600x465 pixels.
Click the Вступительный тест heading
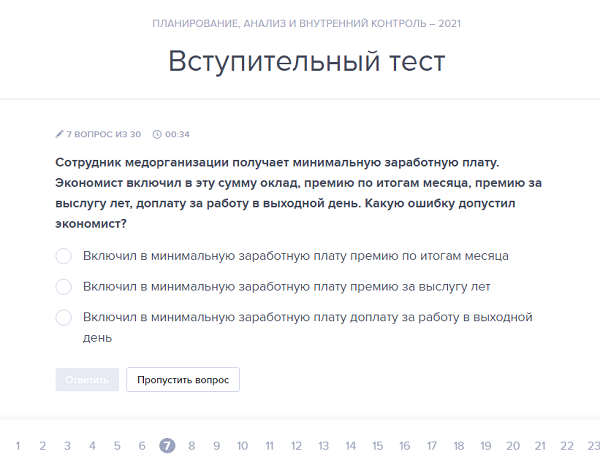pyautogui.click(x=307, y=61)
